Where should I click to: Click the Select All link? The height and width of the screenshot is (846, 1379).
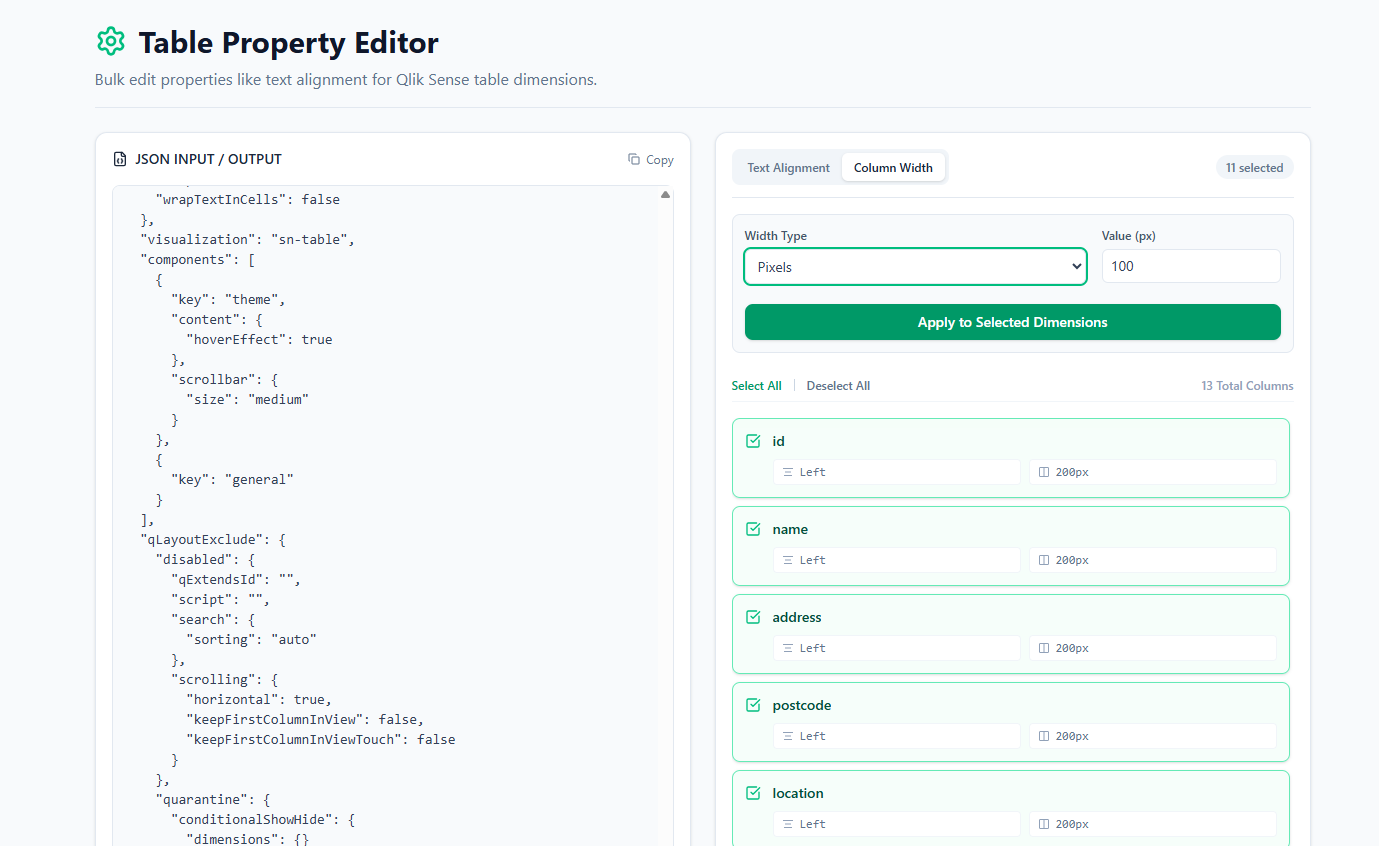pos(756,386)
